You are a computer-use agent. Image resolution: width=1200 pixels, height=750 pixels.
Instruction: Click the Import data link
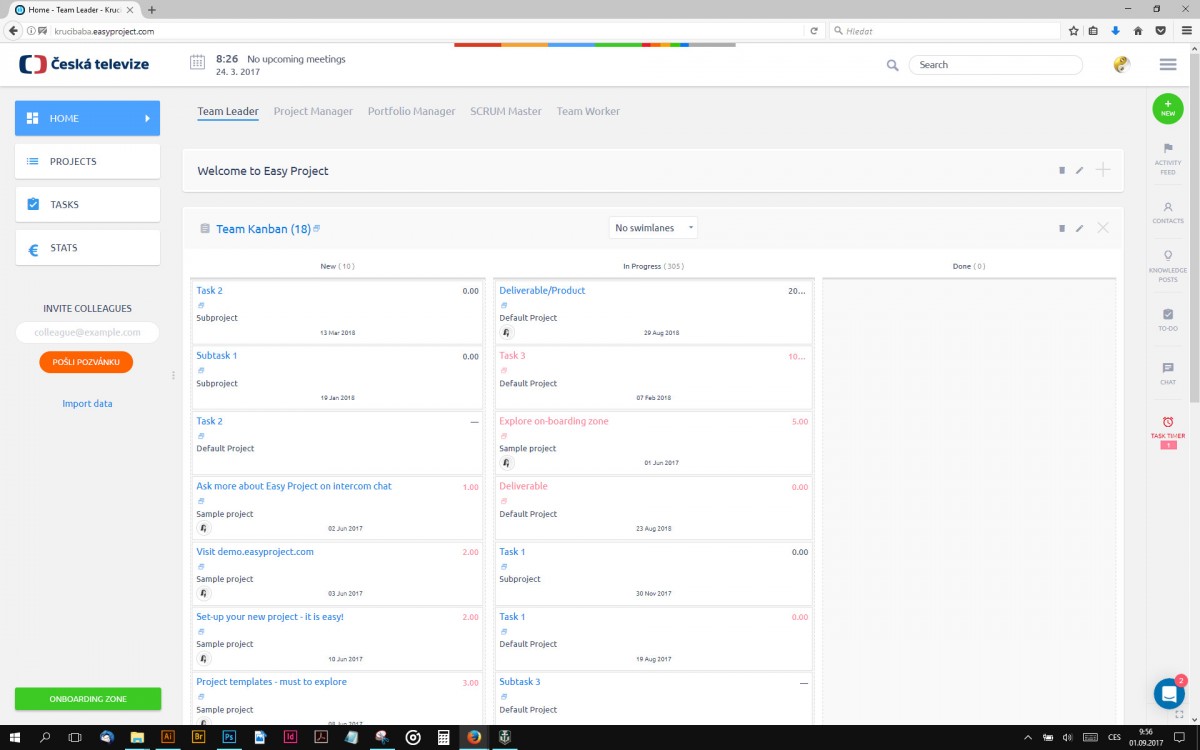[x=87, y=404]
